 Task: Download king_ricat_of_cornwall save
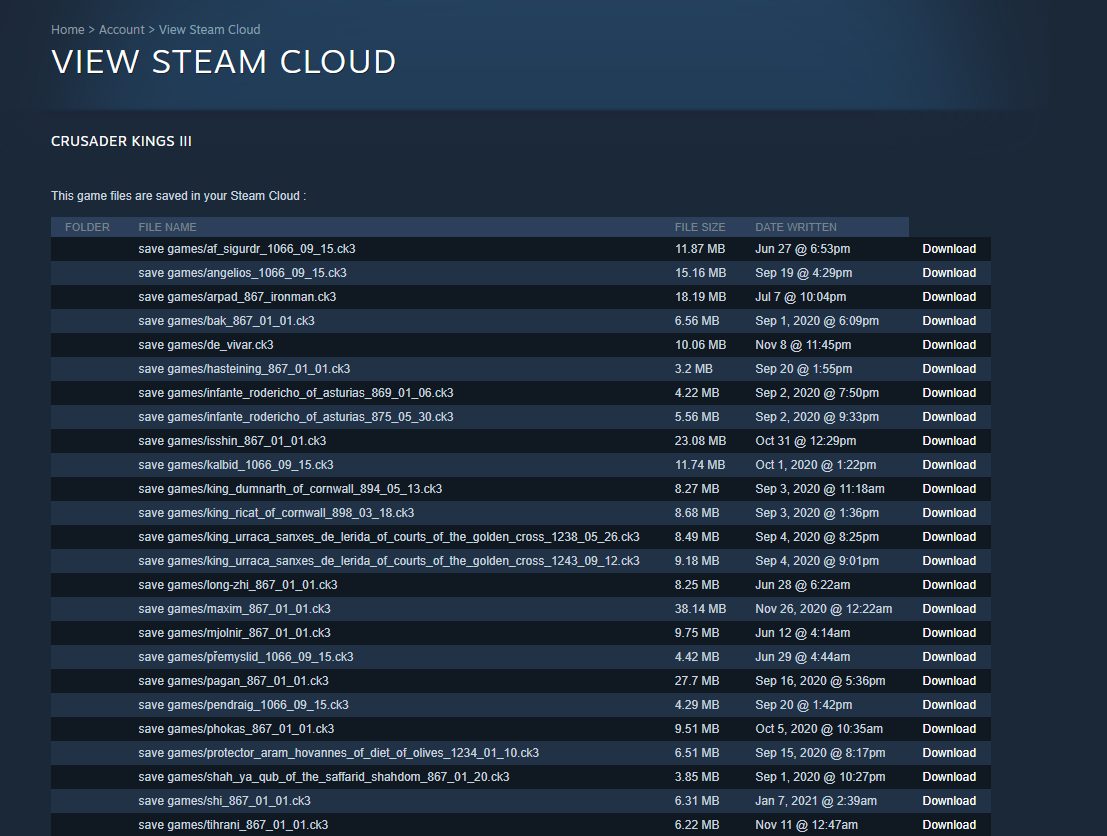tap(949, 513)
